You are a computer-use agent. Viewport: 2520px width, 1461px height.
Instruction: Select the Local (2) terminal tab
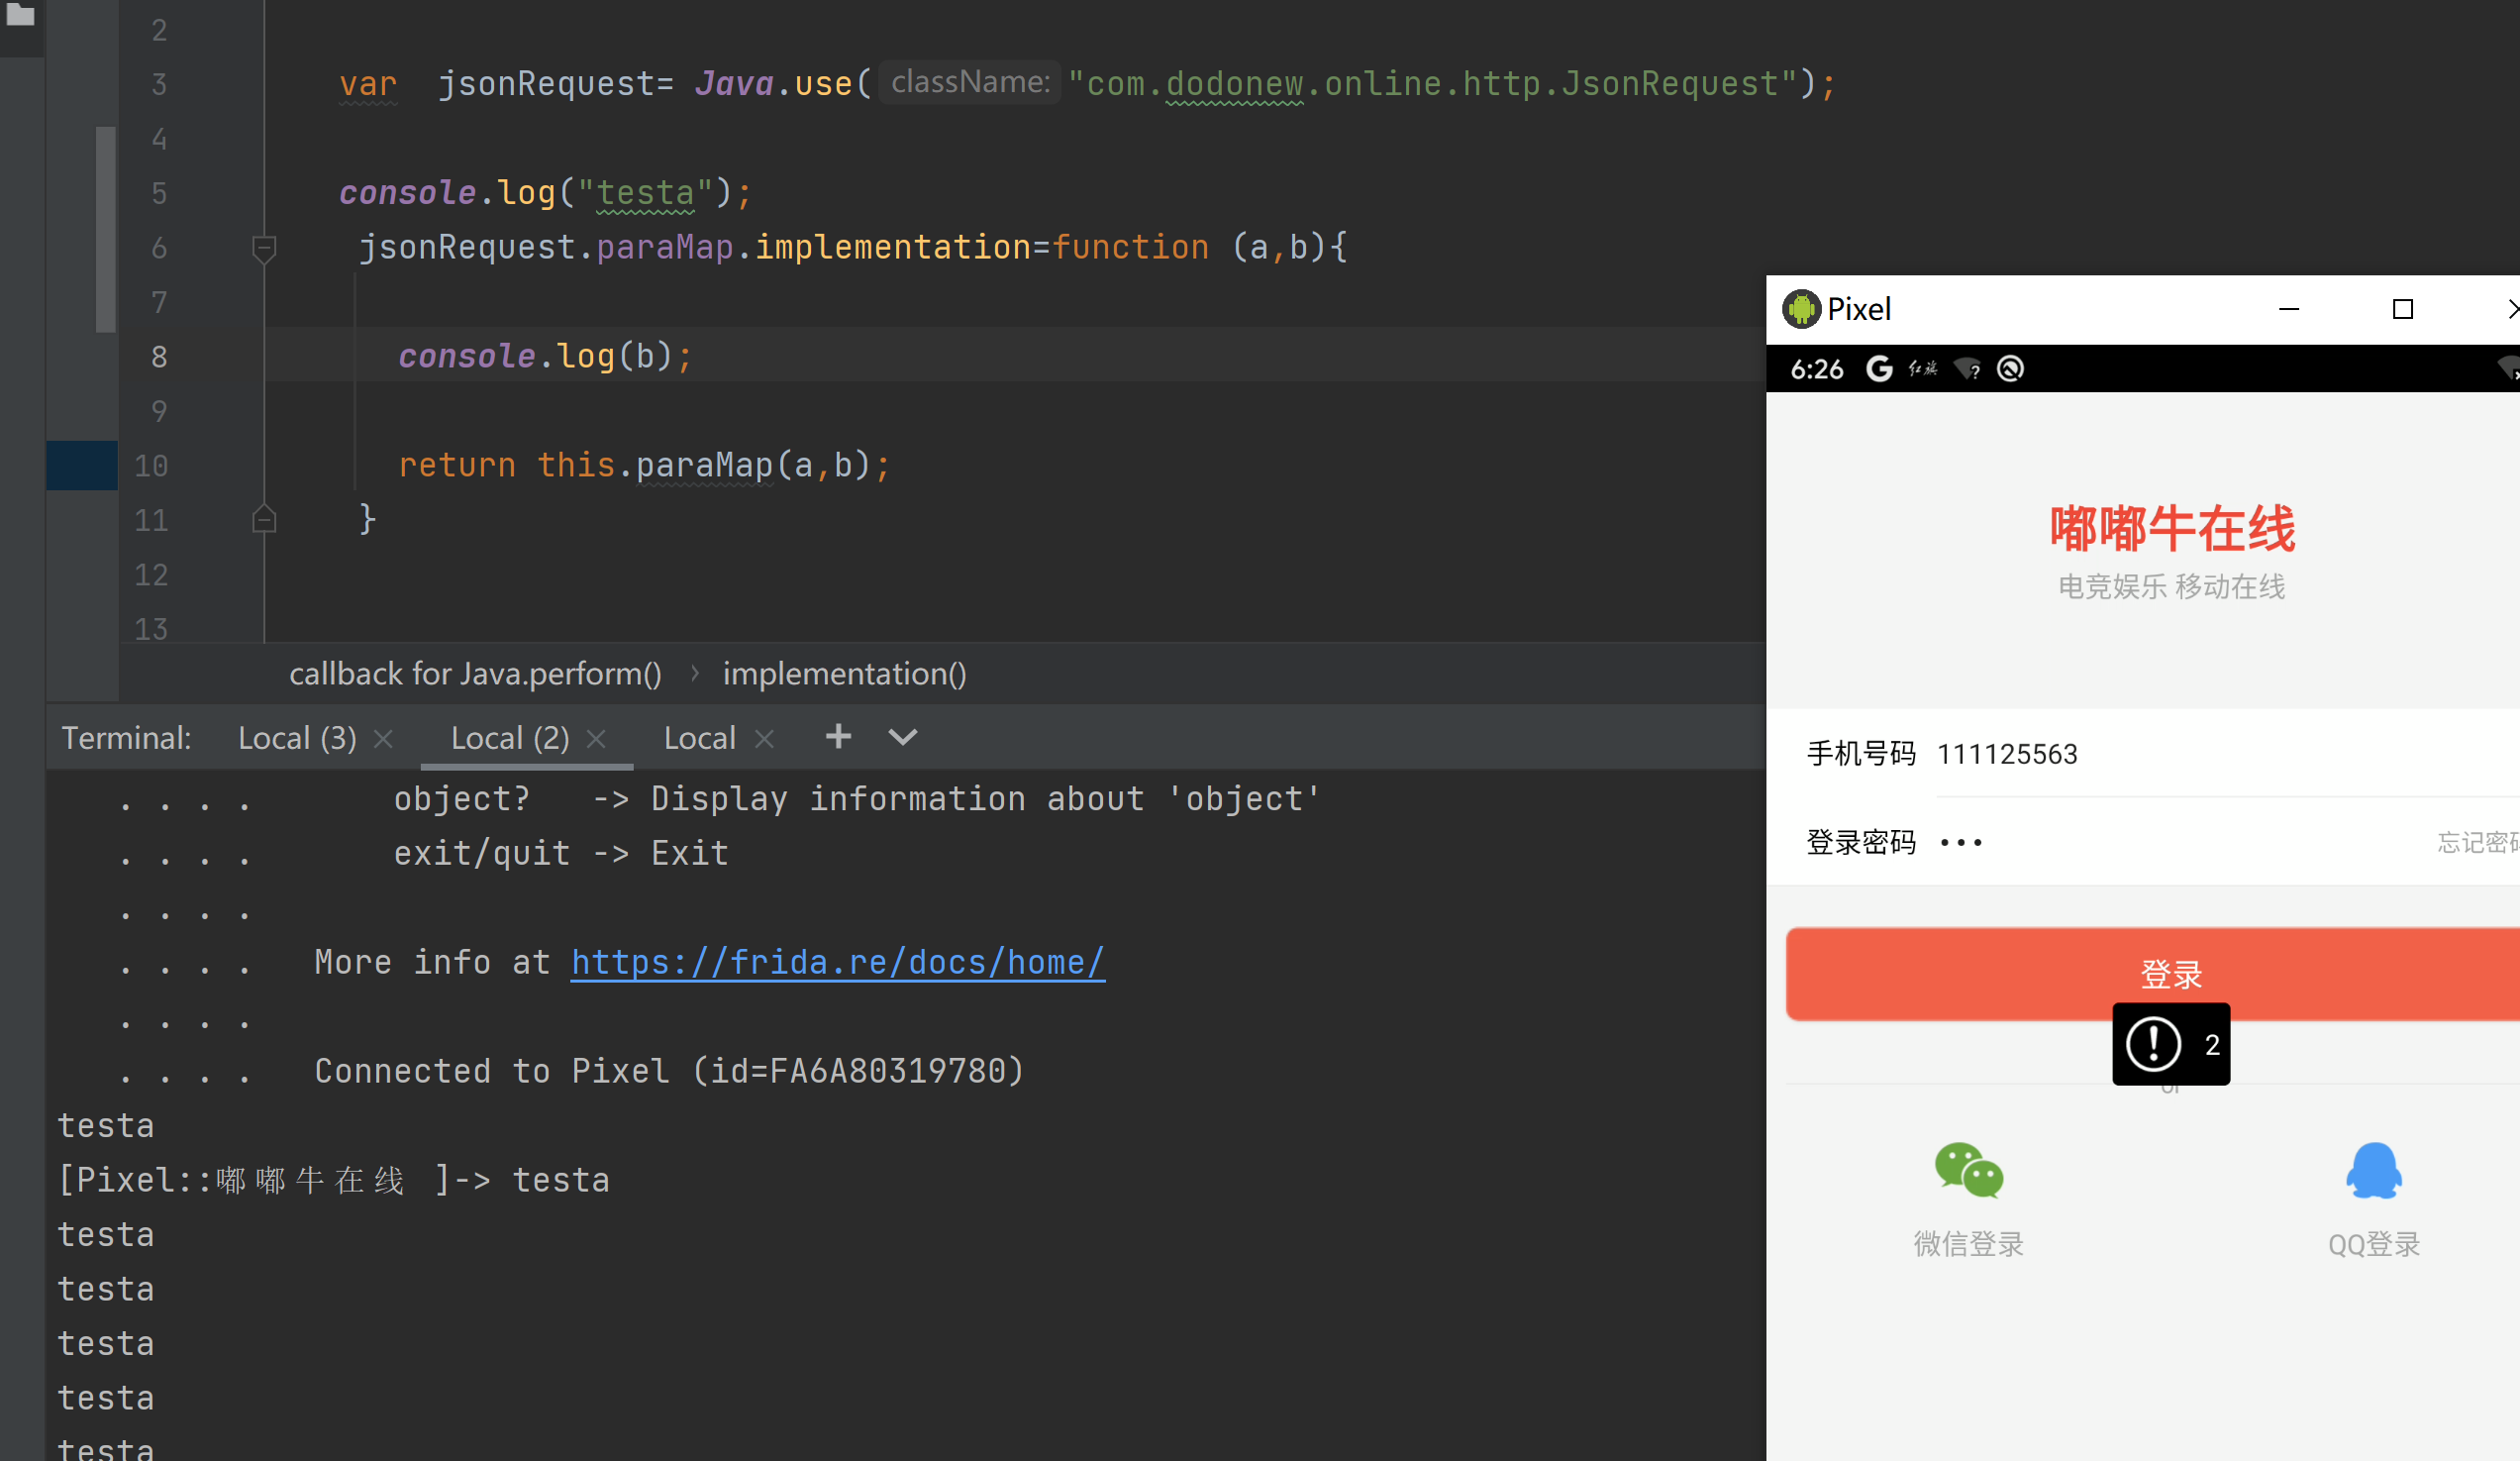tap(510, 738)
